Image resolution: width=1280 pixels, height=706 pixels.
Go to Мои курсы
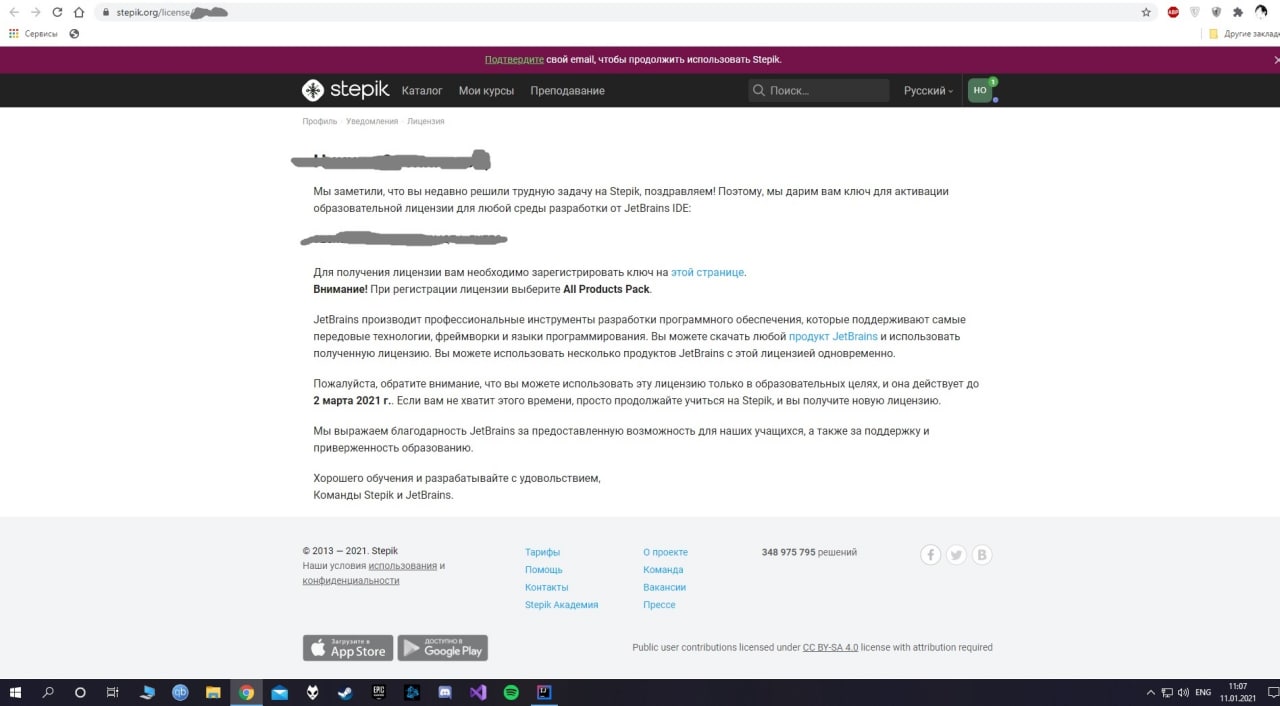(486, 91)
